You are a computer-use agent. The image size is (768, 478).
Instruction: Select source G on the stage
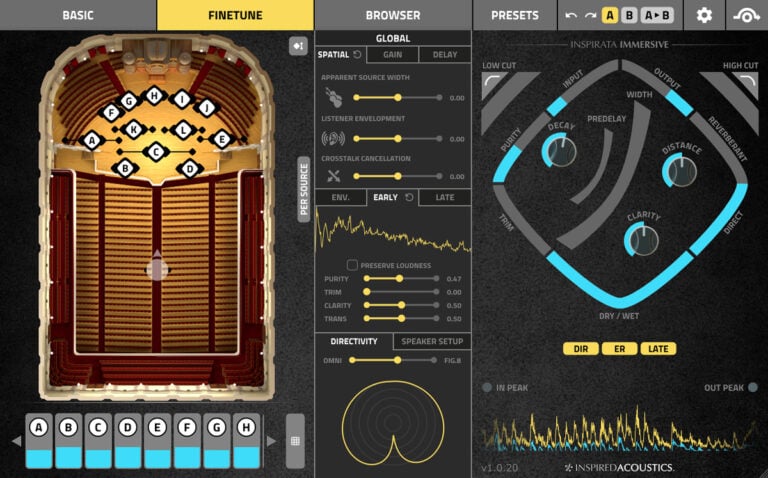coord(129,101)
